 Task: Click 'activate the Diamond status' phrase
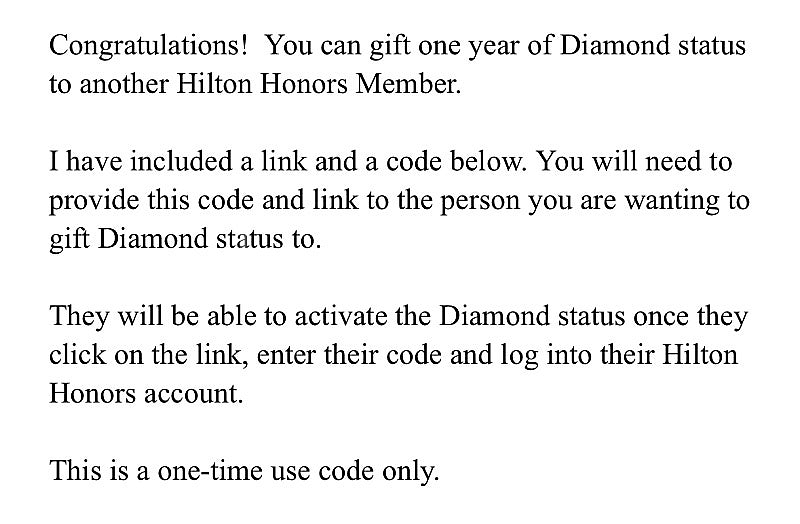pos(460,316)
